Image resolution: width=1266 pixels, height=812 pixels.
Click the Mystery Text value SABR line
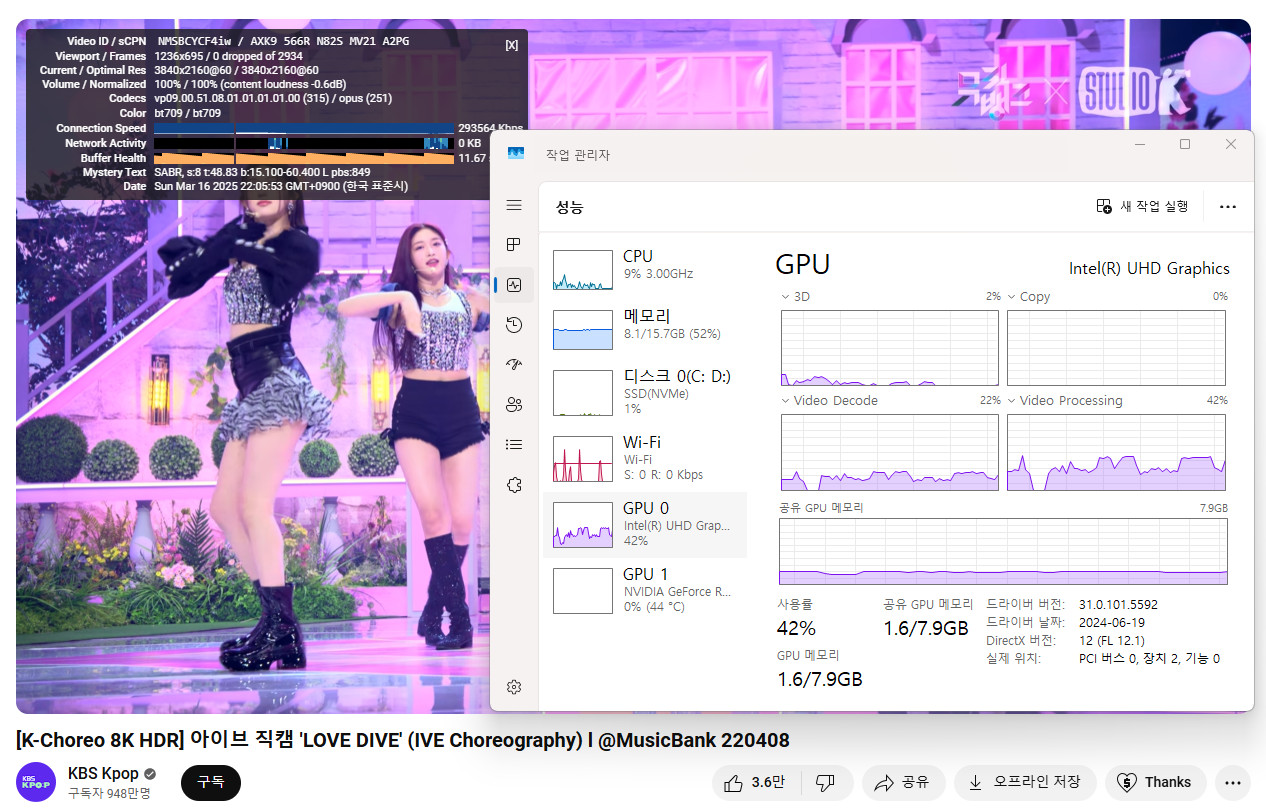click(x=262, y=172)
